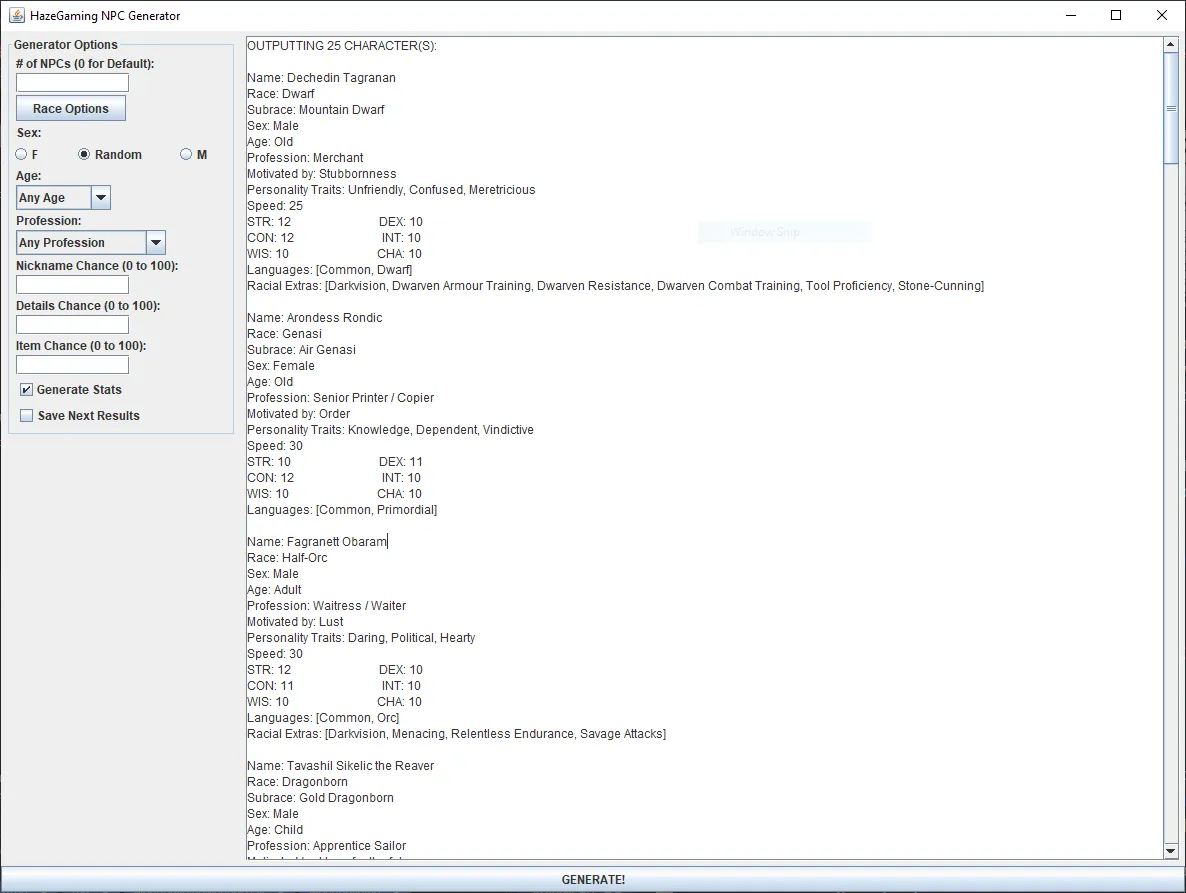Click 'Subrace: Gold Dragonborn' line
Screen dimensions: 1186x893
coord(321,798)
